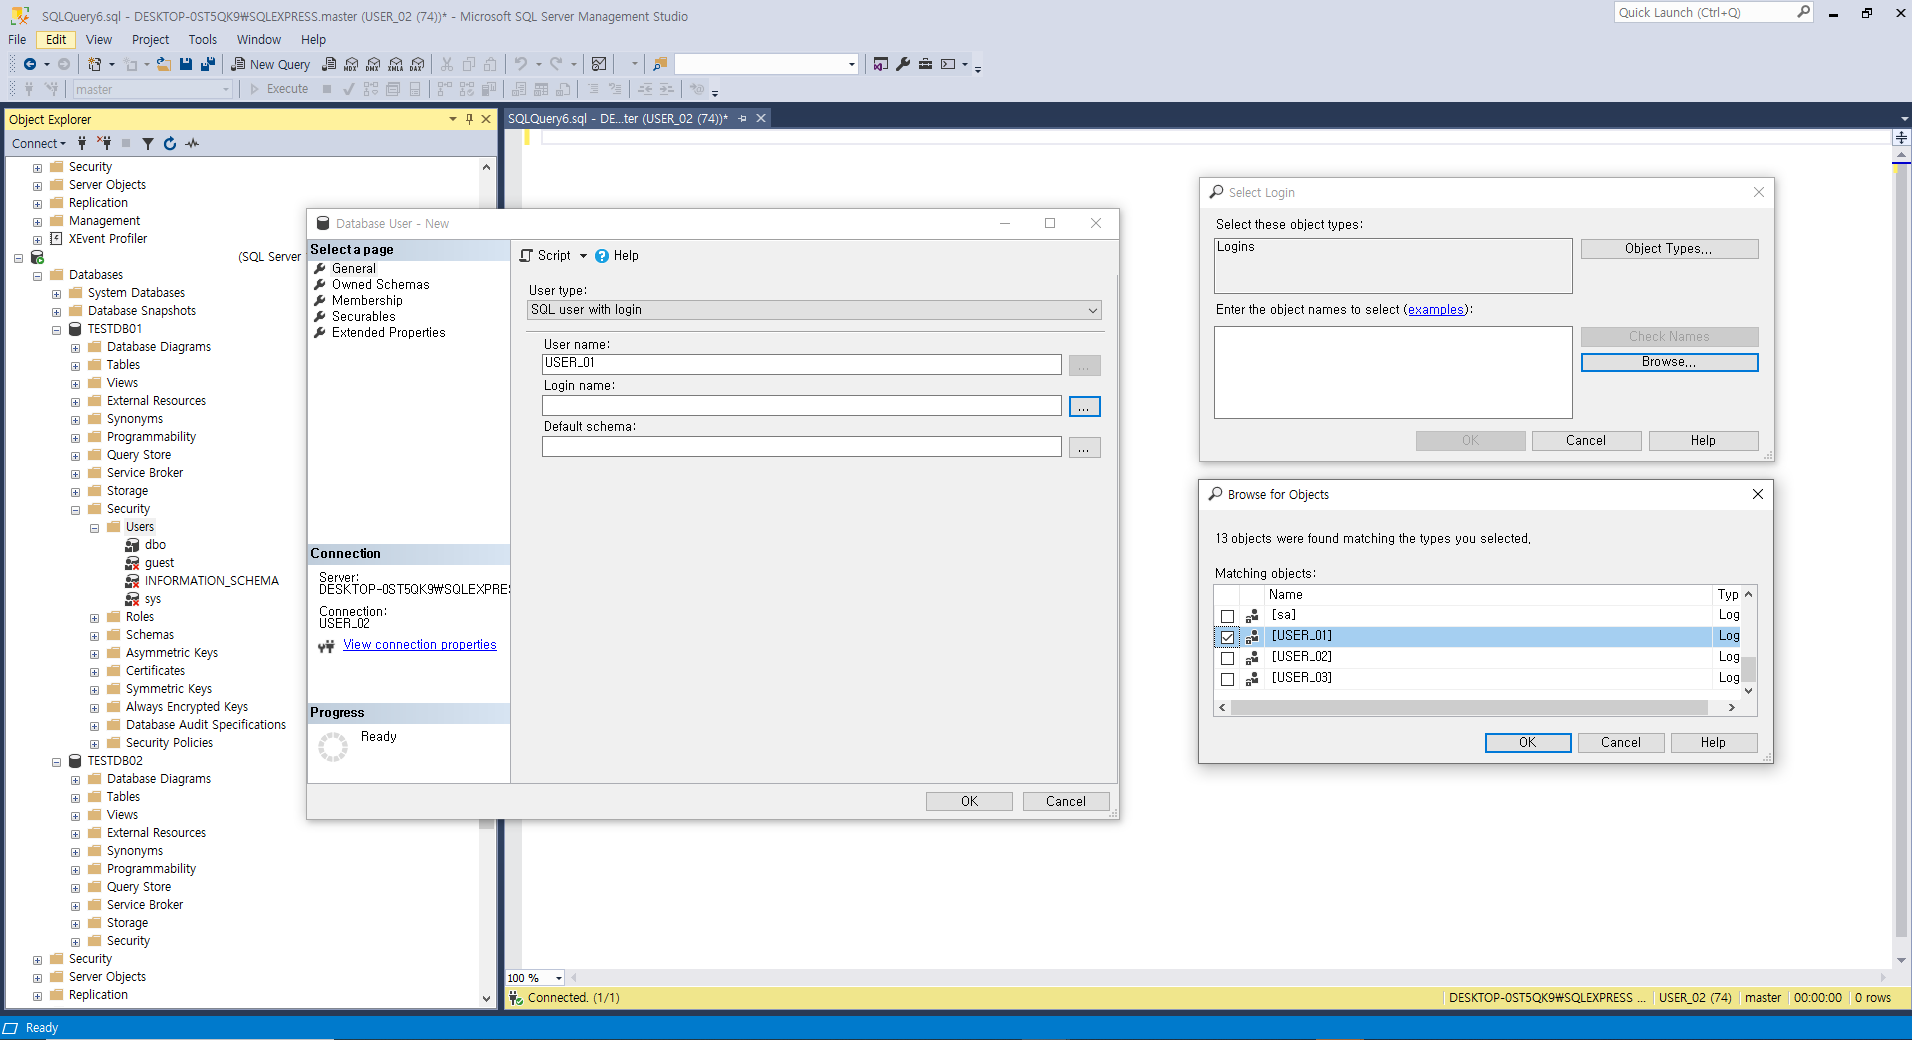Click User name browse ellipsis button
Screen dimensions: 1912x1040
1084,365
